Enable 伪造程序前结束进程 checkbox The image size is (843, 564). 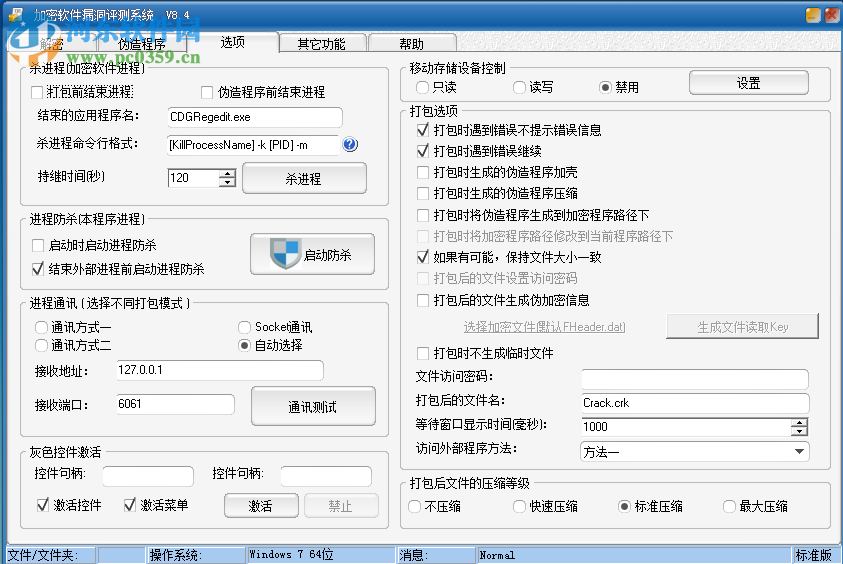[x=207, y=92]
